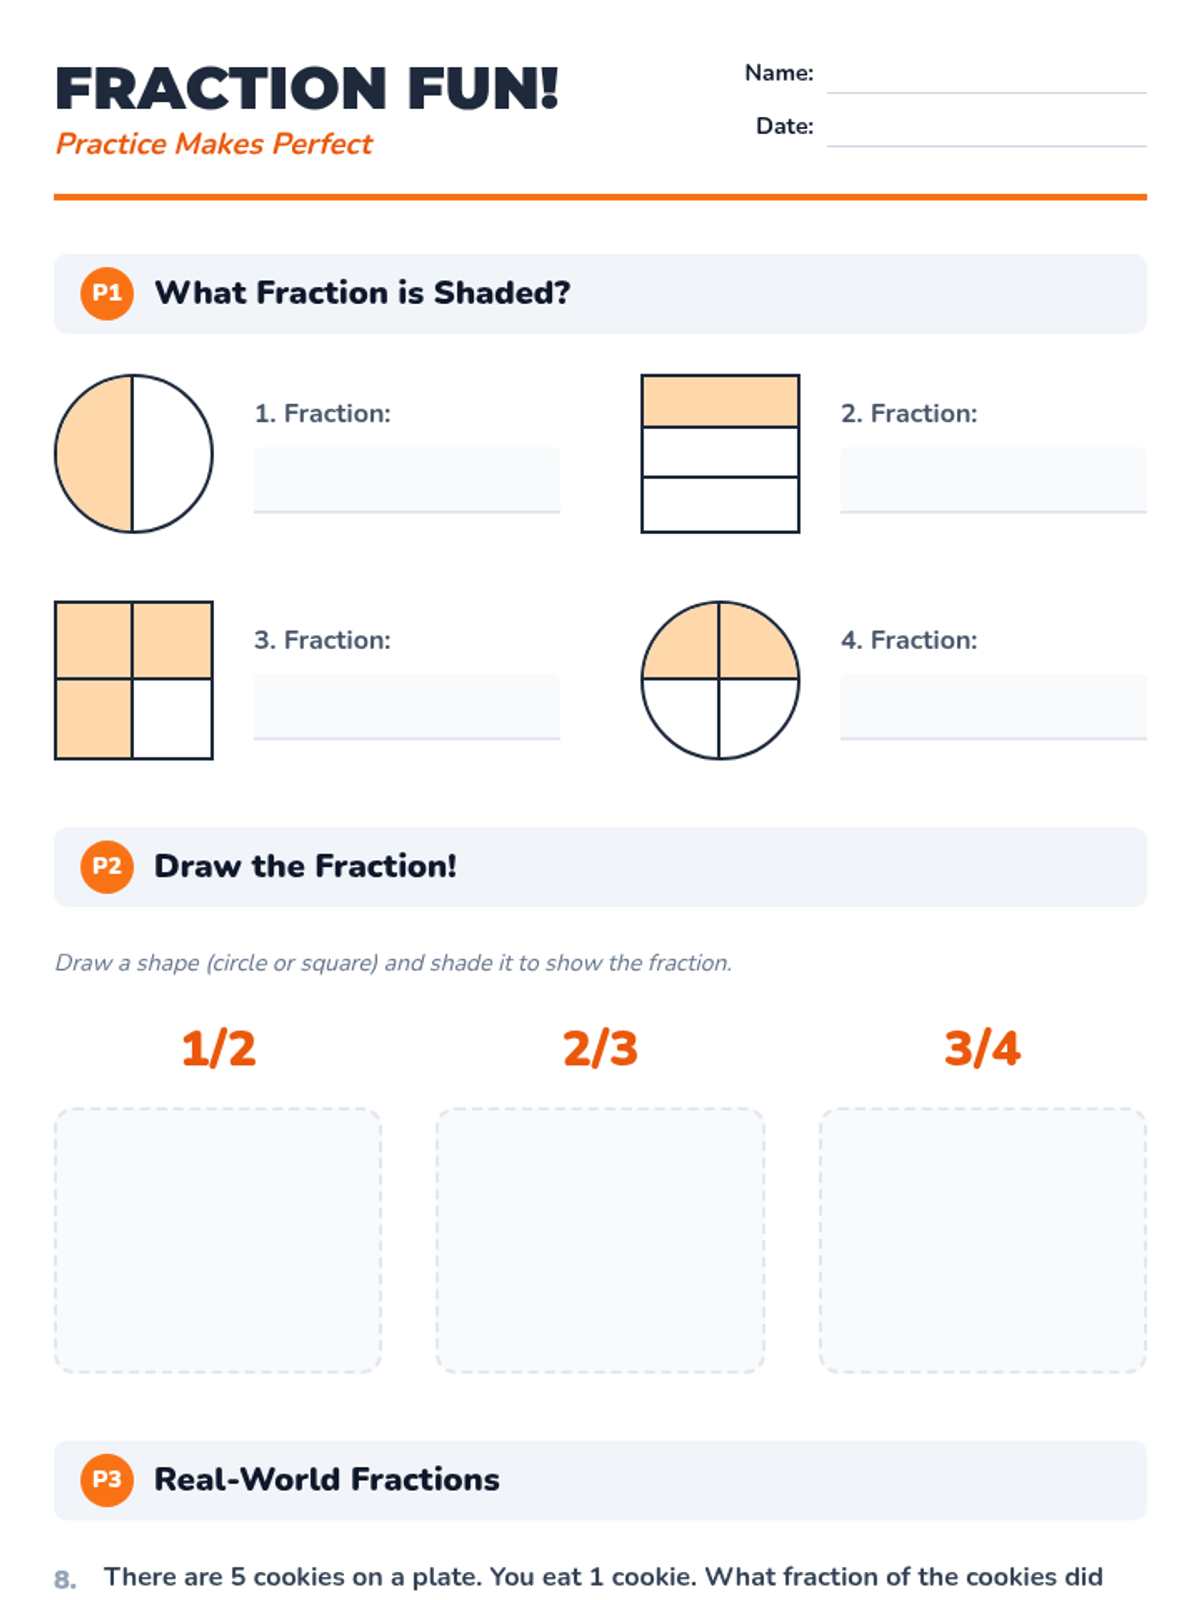Click the quartered circle diagram
Screen dimensions: 1200x1600
pos(720,680)
